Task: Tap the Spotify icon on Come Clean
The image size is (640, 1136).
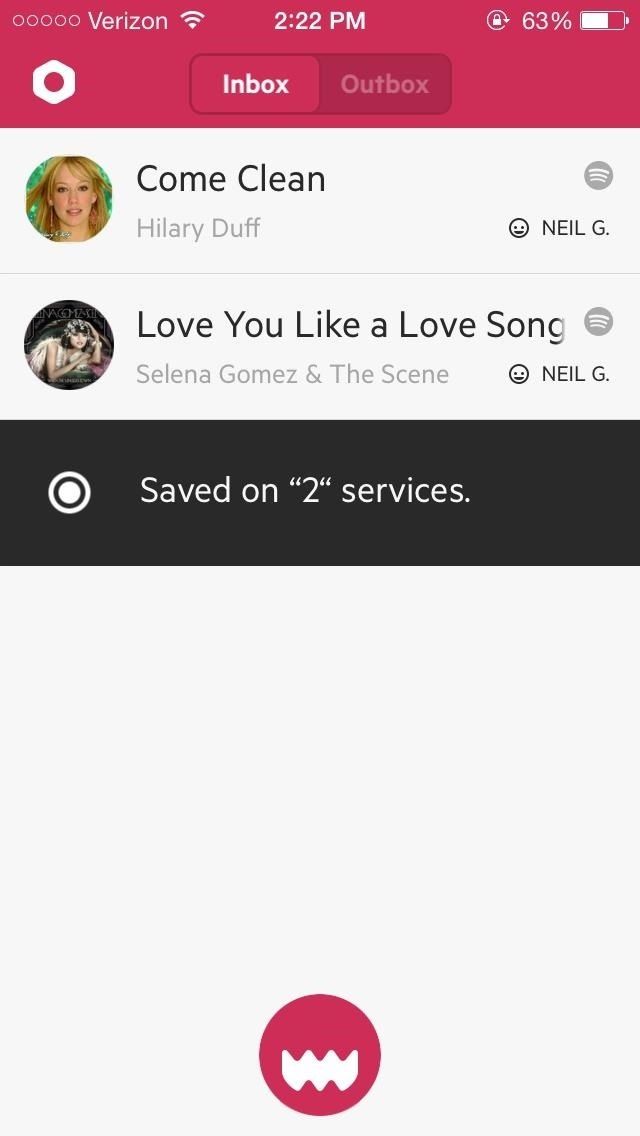Action: coord(598,176)
